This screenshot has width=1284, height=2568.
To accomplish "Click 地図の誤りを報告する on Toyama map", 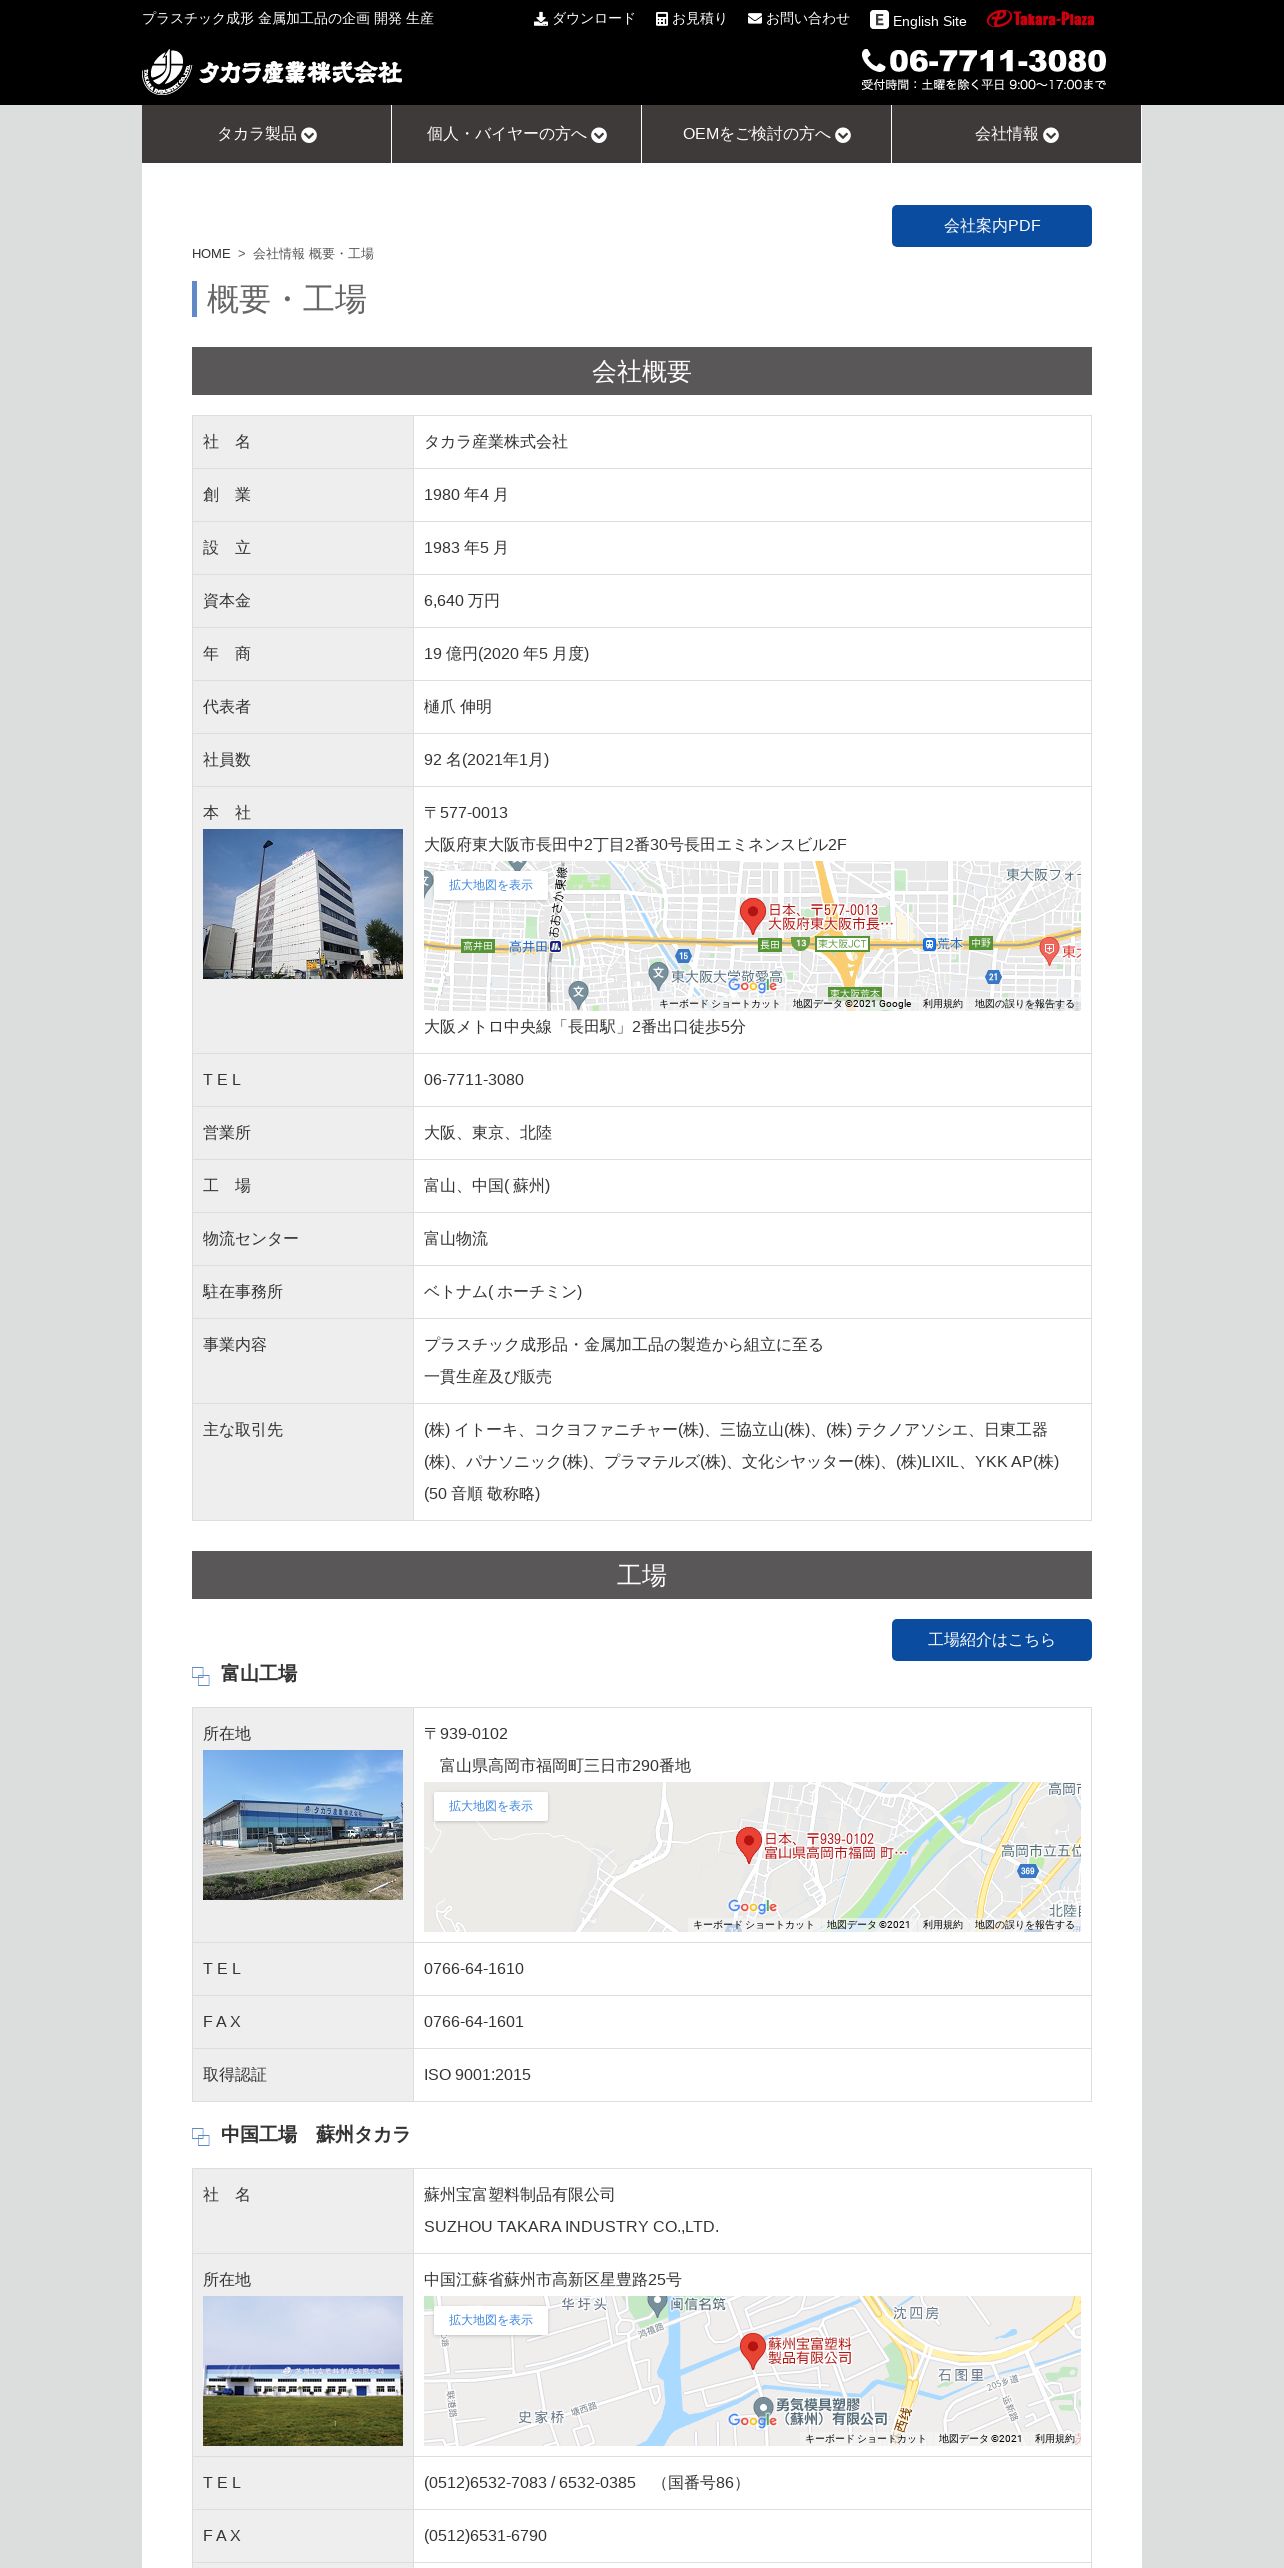I will point(1025,1925).
